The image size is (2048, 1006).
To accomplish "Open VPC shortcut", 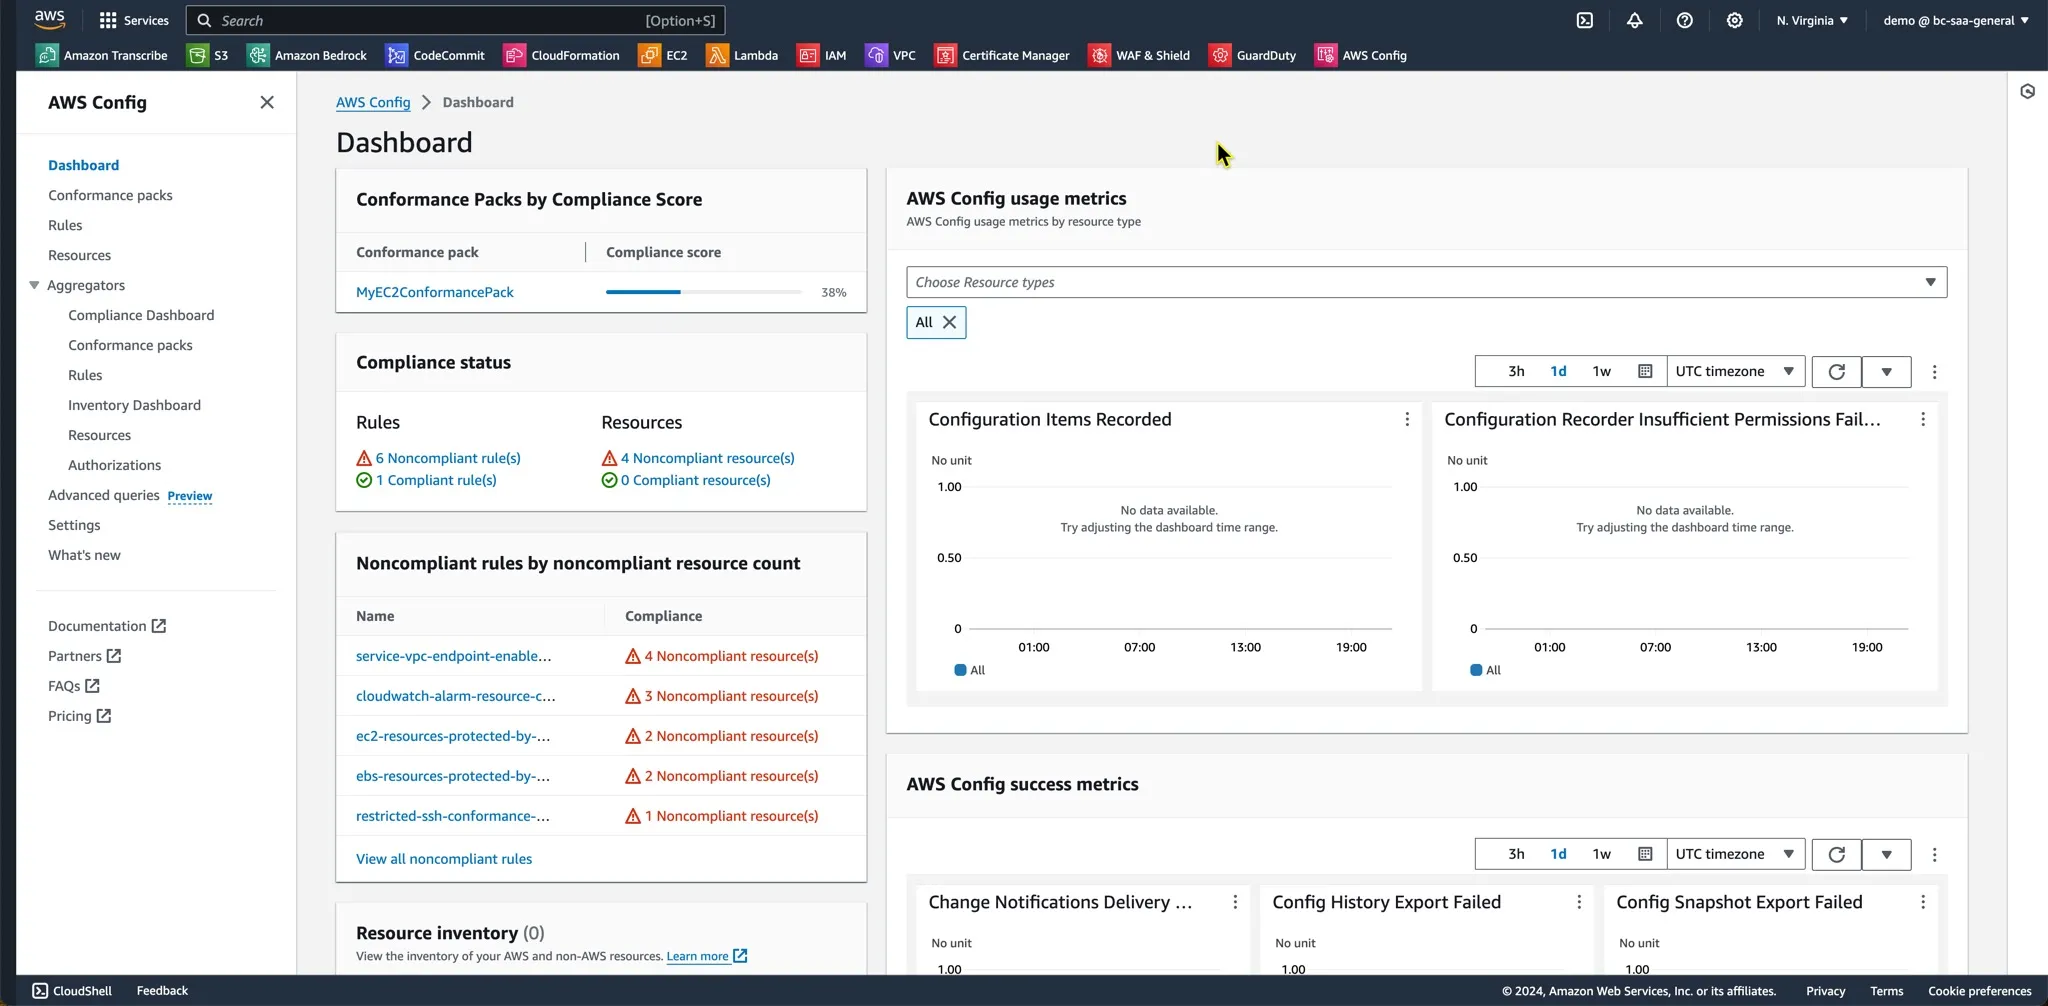I will [891, 55].
